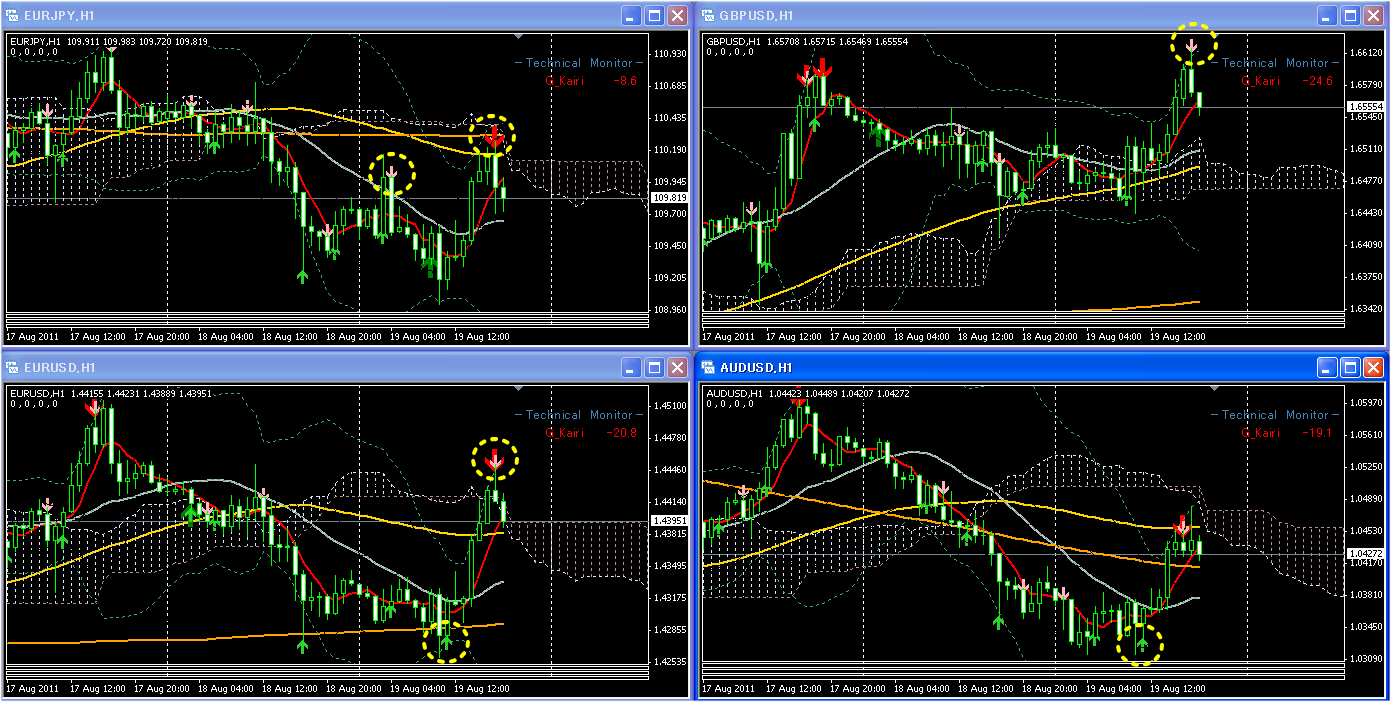
Task: Activate the GBPUSD,H1 title bar
Action: [x=1010, y=15]
